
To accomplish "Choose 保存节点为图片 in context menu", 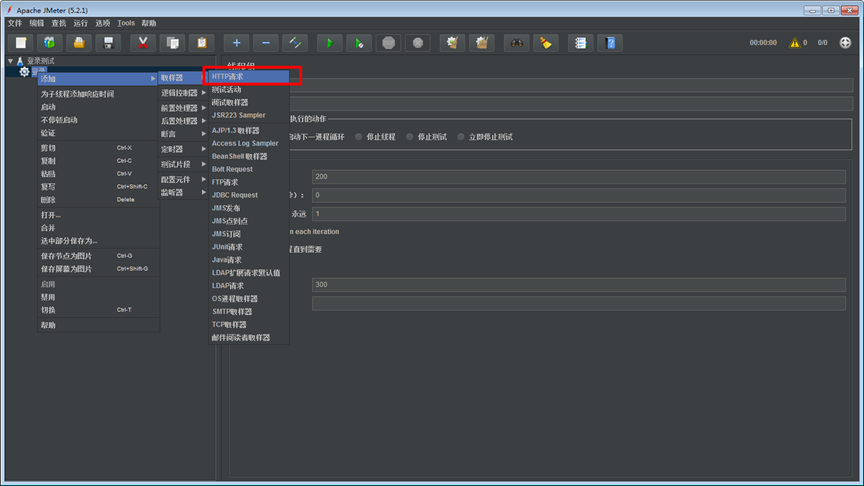I will pos(98,256).
